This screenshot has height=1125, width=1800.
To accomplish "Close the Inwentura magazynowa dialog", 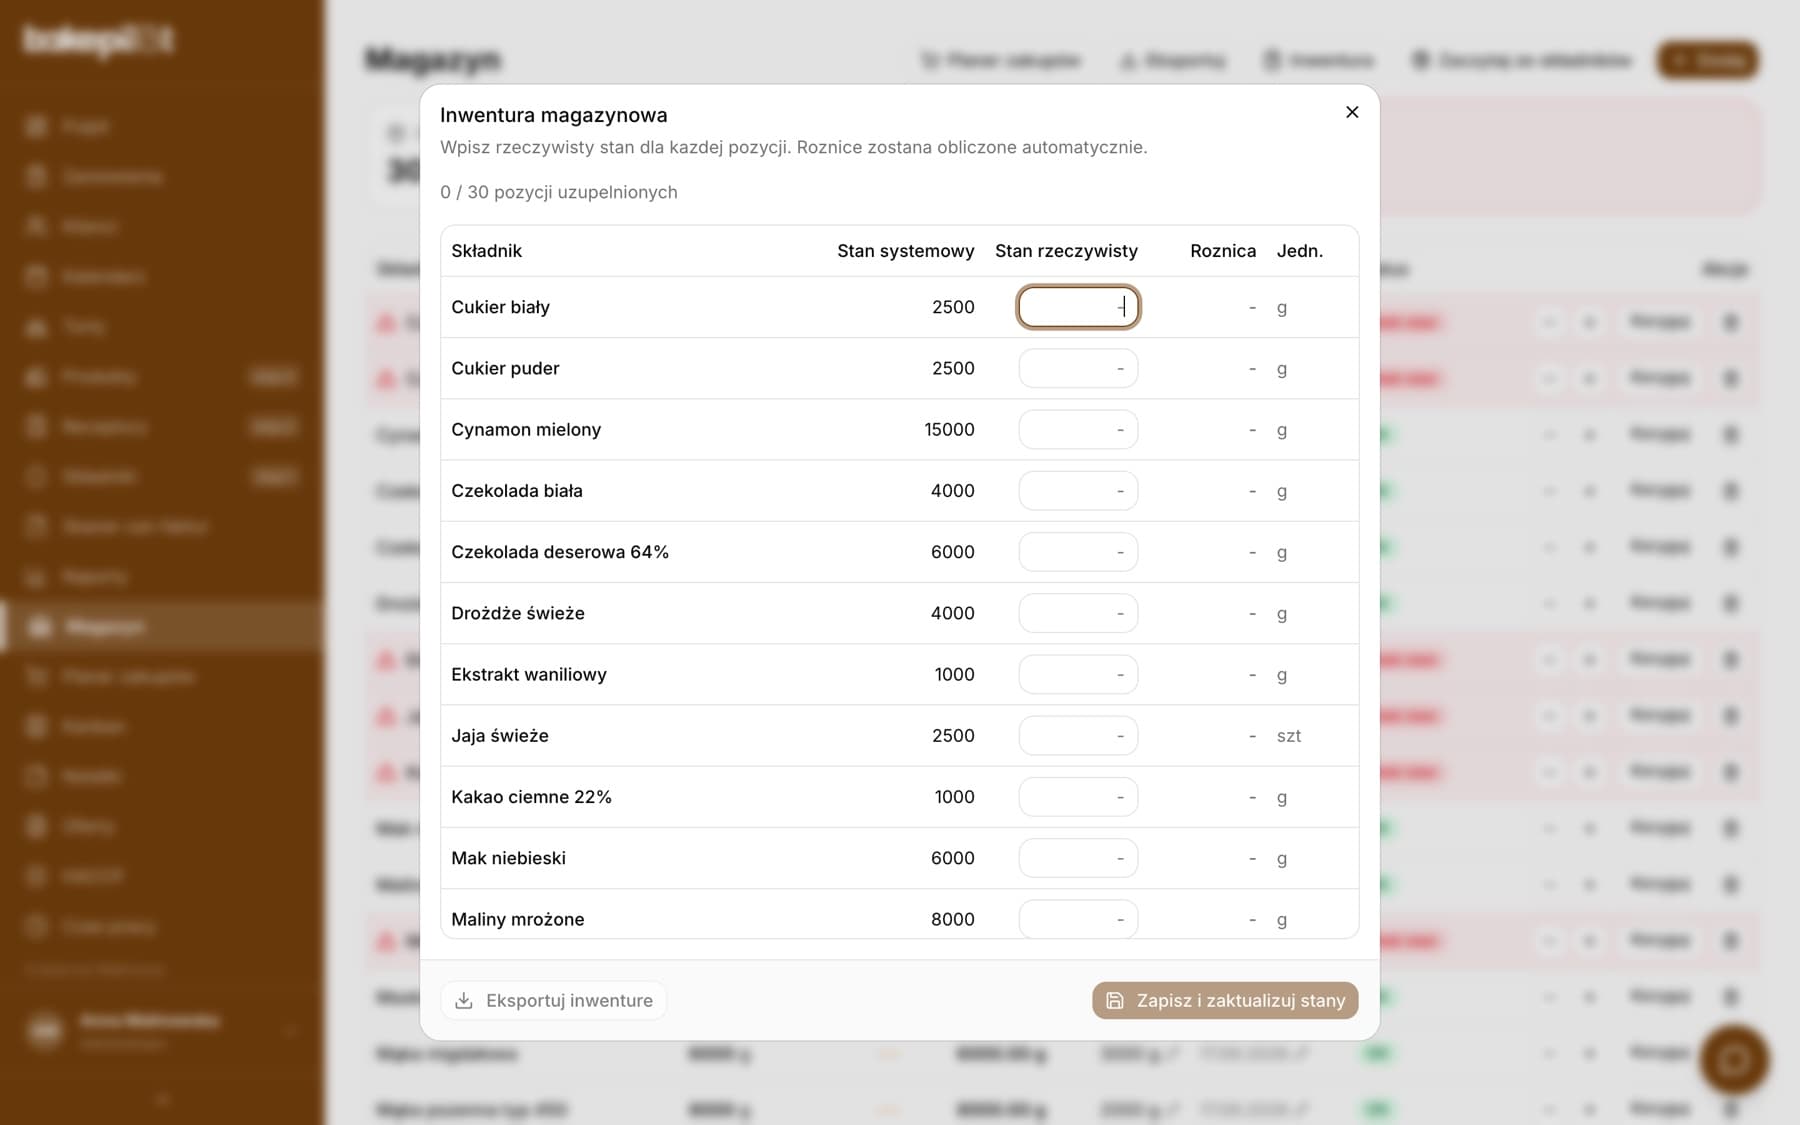I will tap(1352, 112).
